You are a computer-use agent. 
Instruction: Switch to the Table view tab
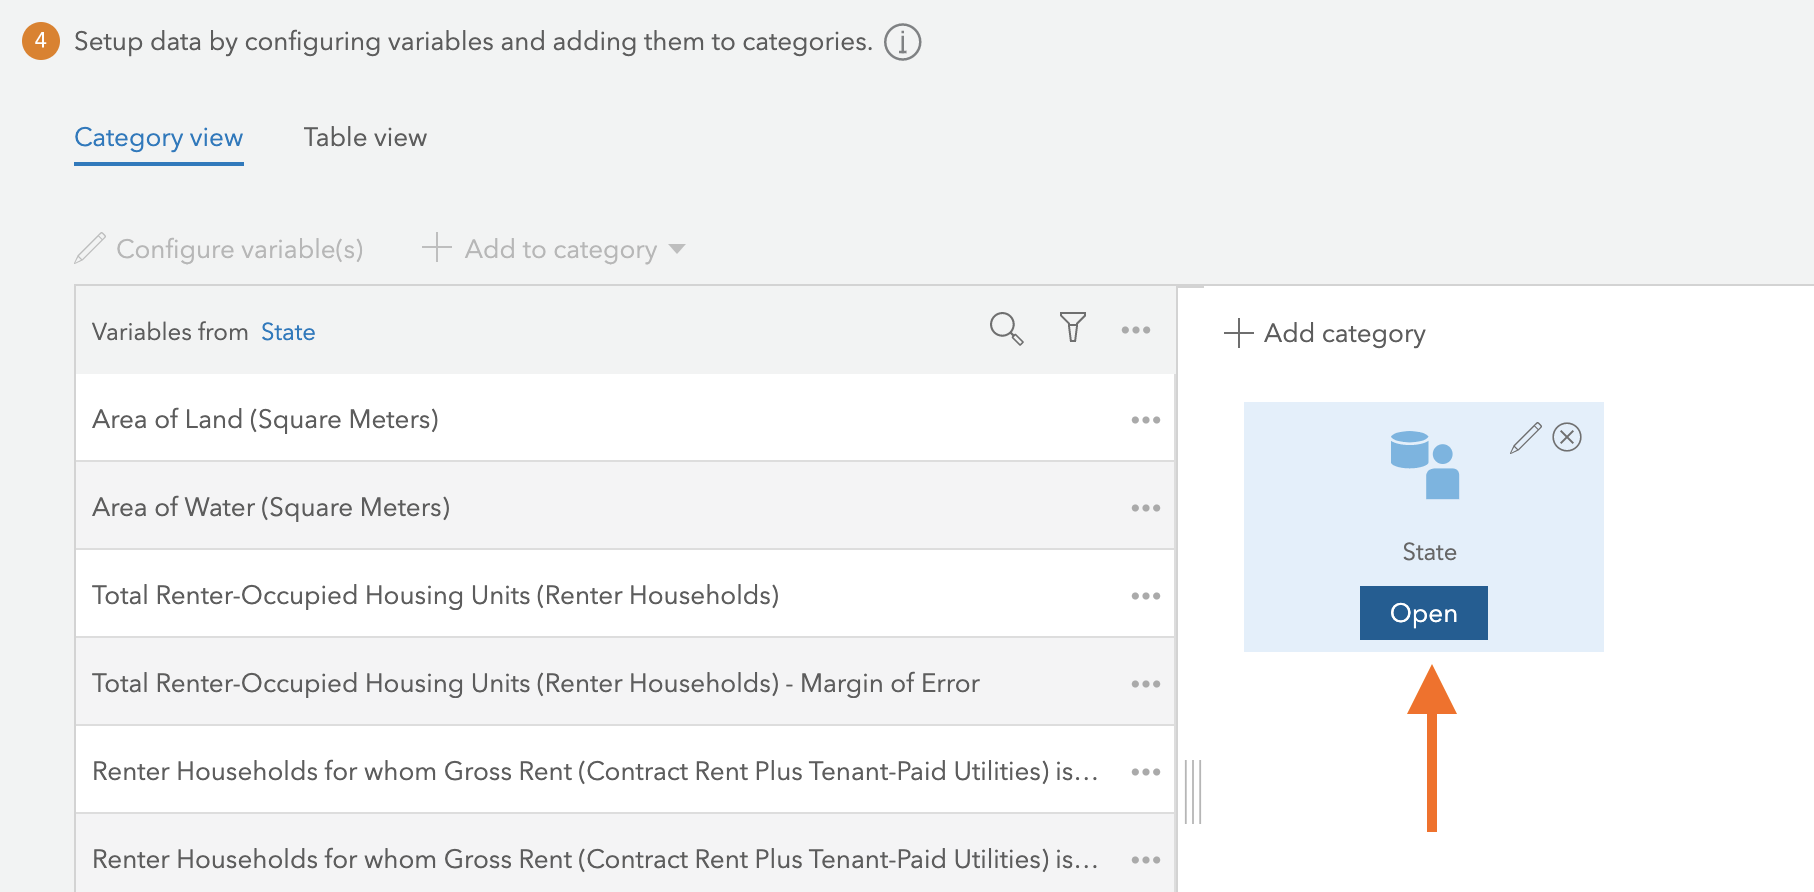pyautogui.click(x=365, y=138)
